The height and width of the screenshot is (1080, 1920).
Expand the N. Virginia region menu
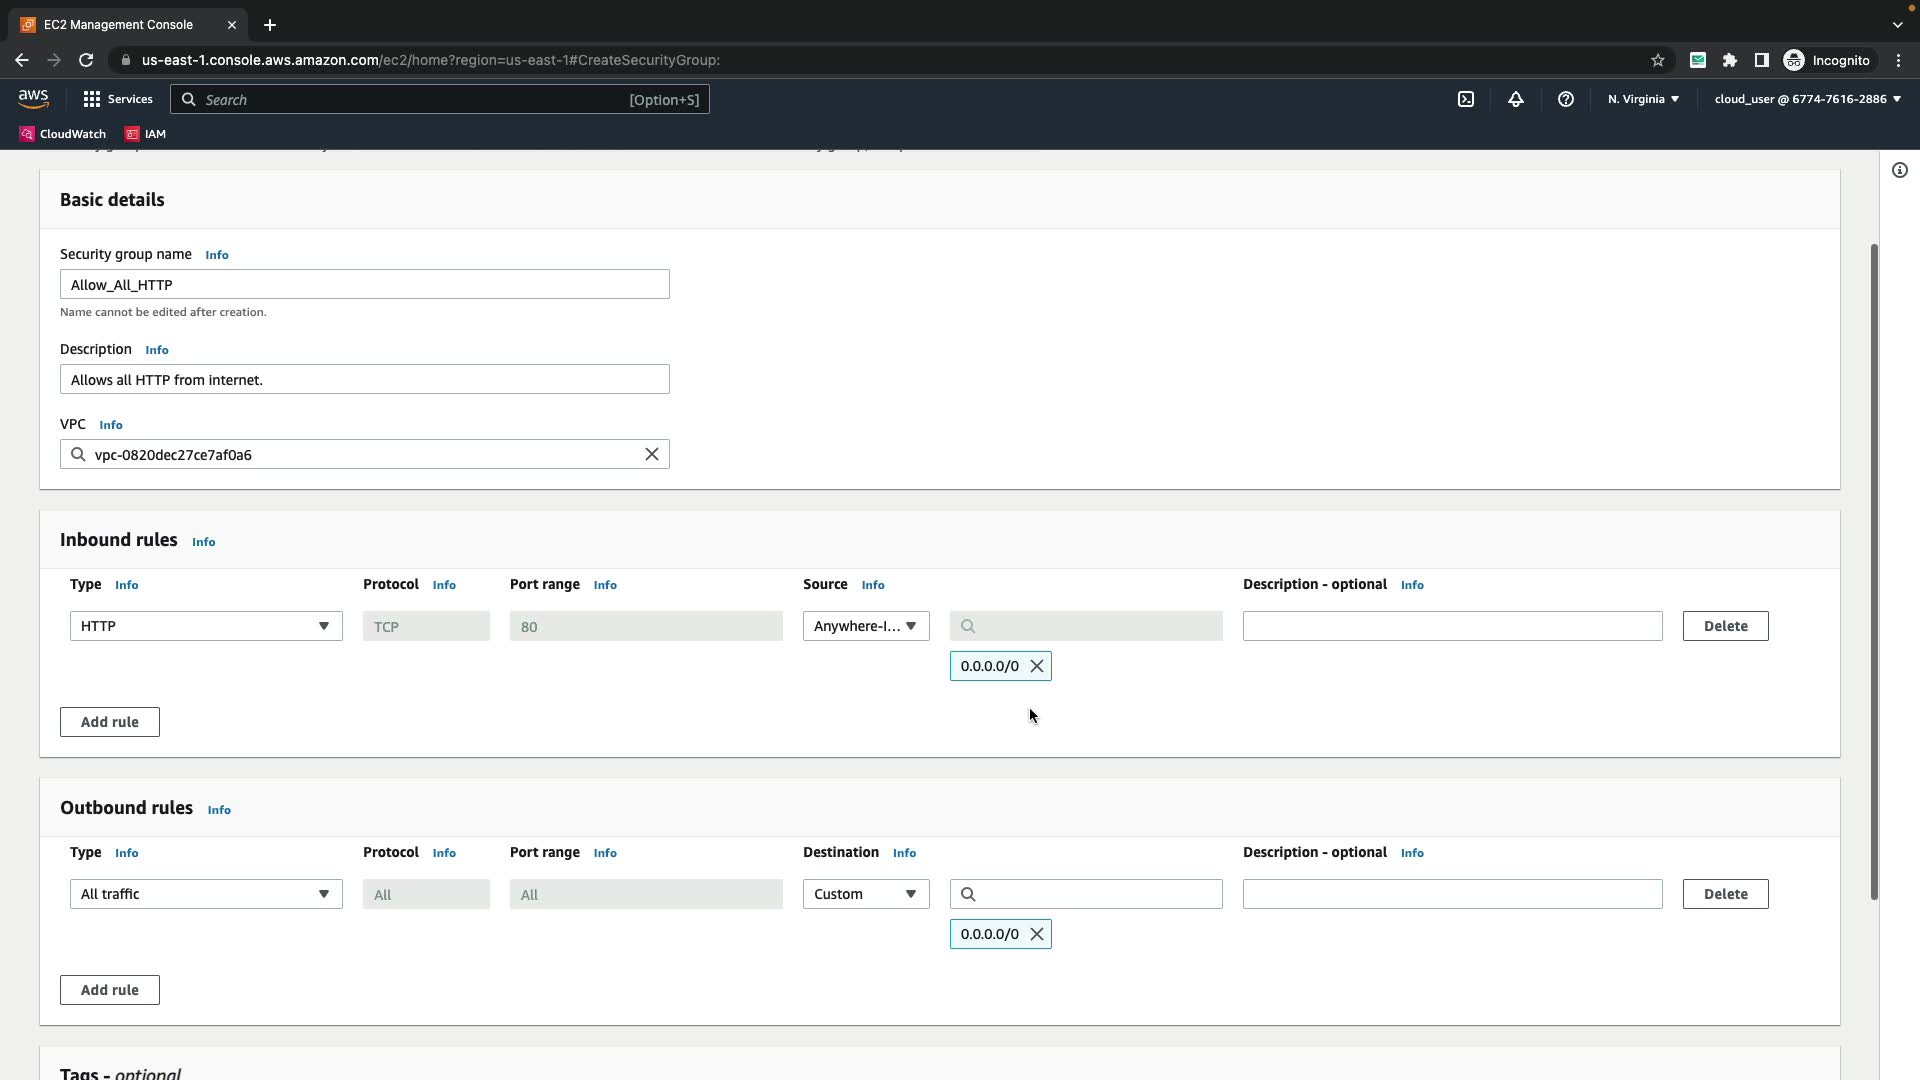click(x=1643, y=99)
